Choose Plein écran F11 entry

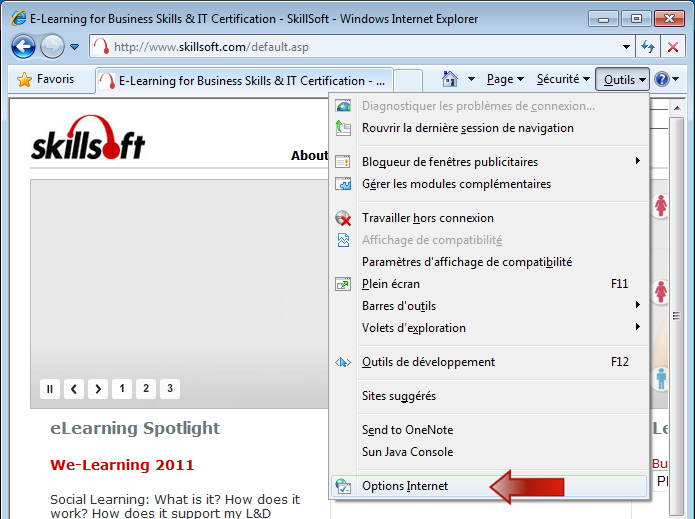[x=490, y=284]
